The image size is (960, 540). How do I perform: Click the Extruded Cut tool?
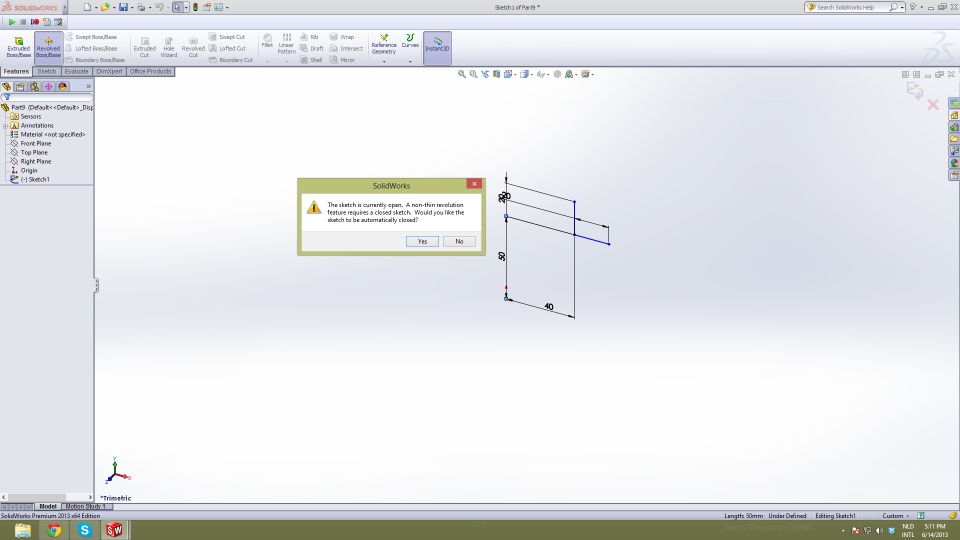click(144, 47)
